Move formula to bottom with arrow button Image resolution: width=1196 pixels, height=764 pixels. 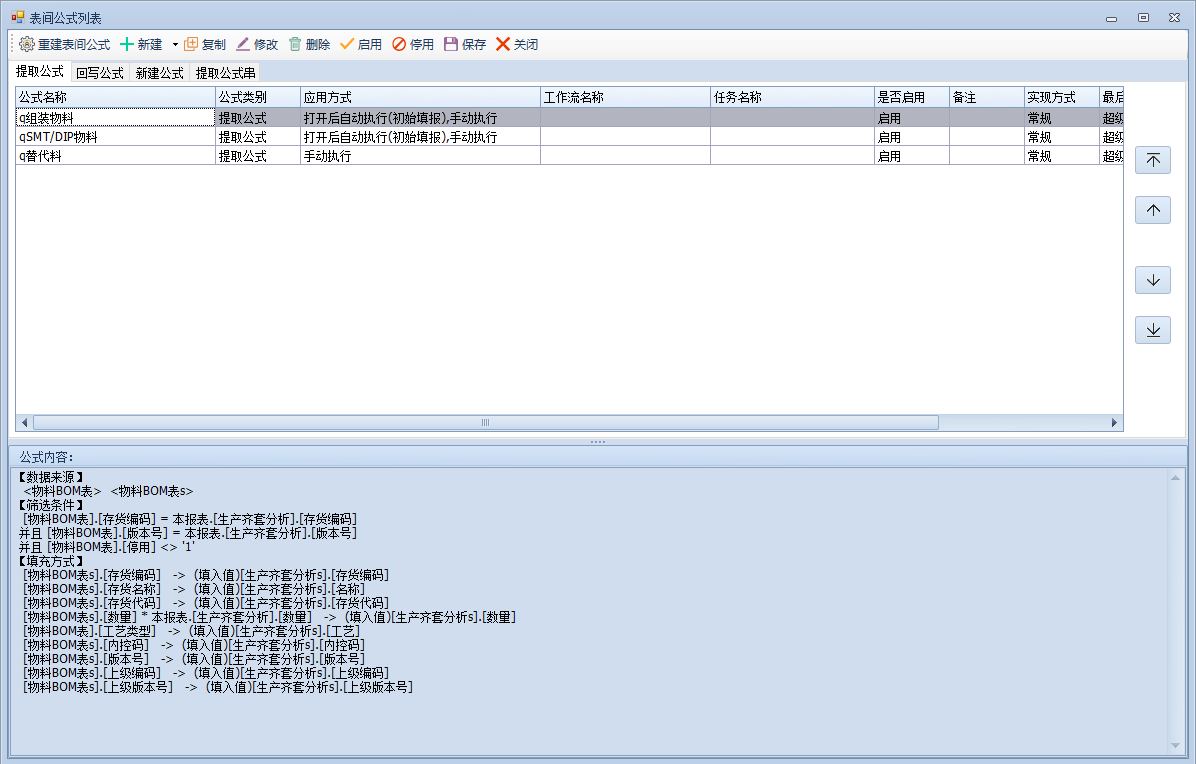[1153, 330]
